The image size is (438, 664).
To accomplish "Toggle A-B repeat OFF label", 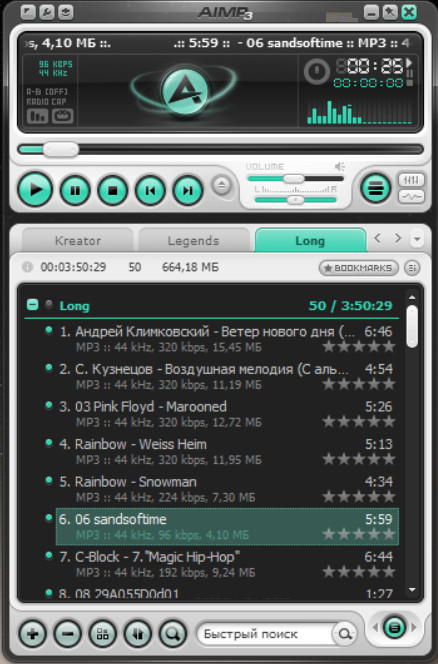I will click(x=47, y=91).
